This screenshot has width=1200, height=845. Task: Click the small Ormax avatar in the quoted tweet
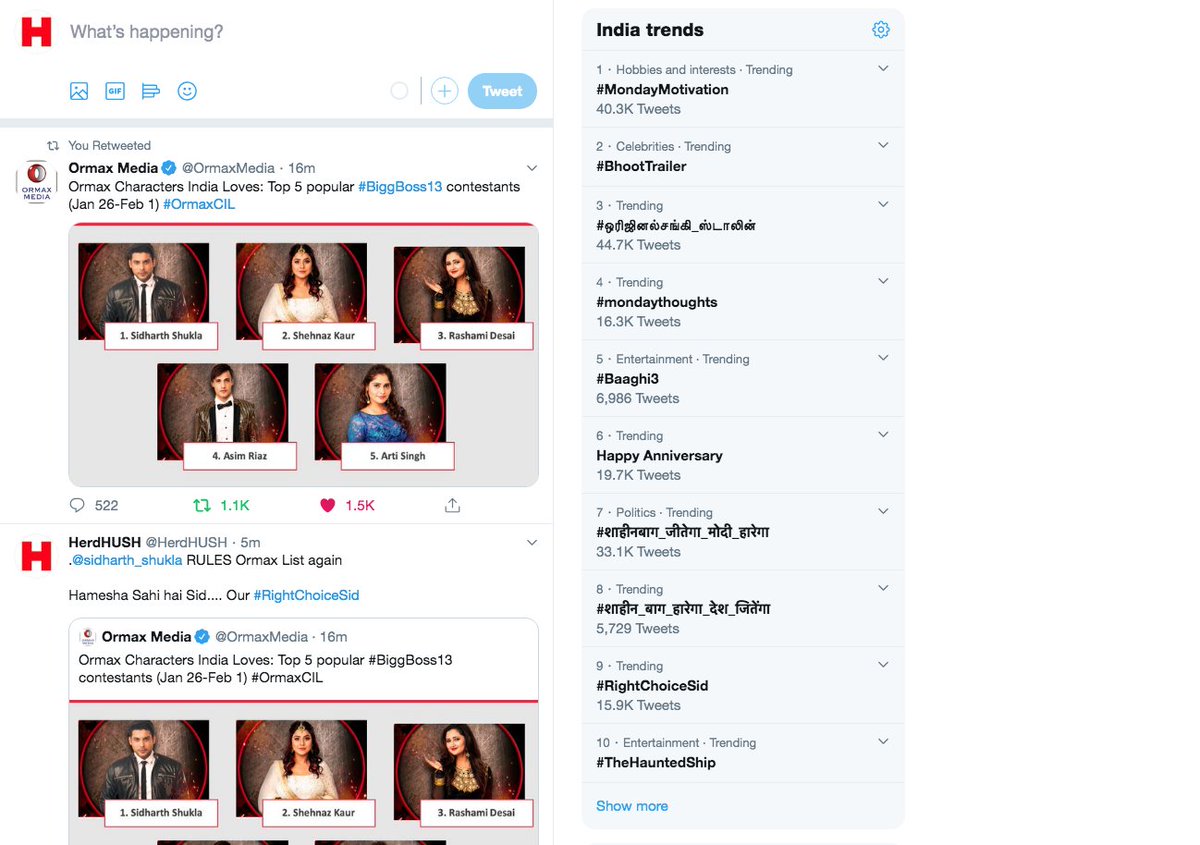(x=87, y=636)
